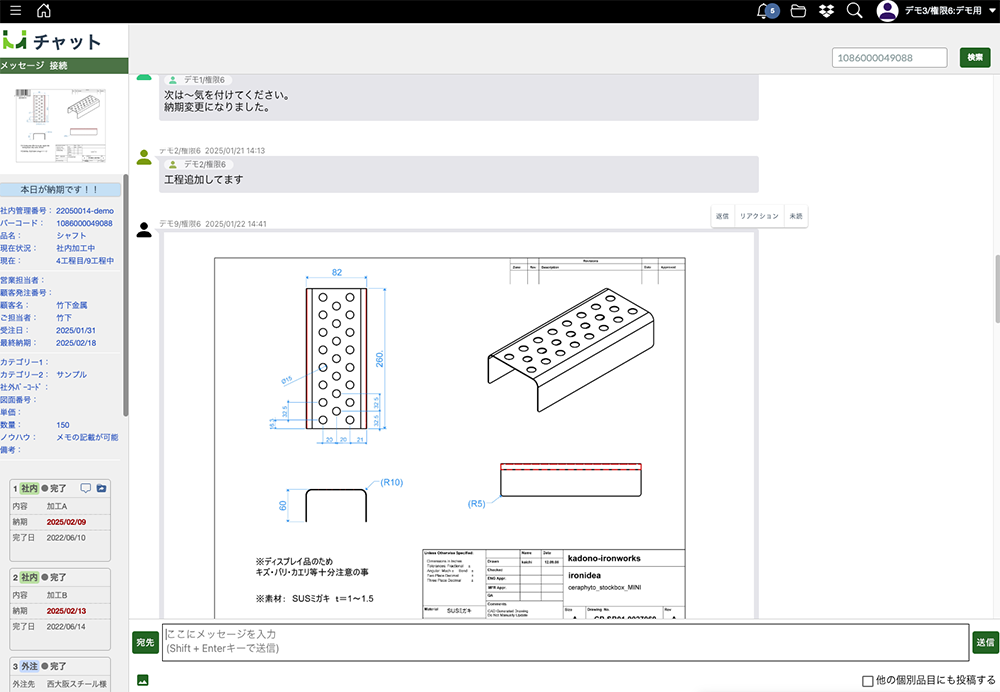The height and width of the screenshot is (692, 1000).
Task: Click ノウハウ value メモの記載が可能
Action: (87, 438)
